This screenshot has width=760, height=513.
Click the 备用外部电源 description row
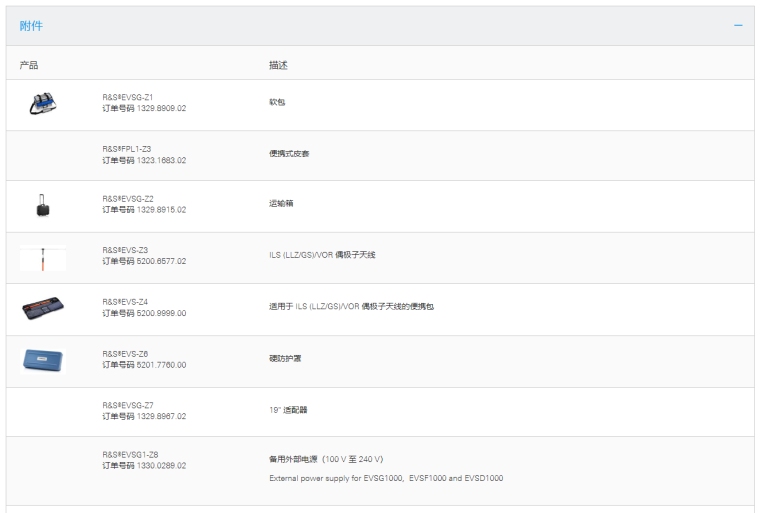click(326, 460)
